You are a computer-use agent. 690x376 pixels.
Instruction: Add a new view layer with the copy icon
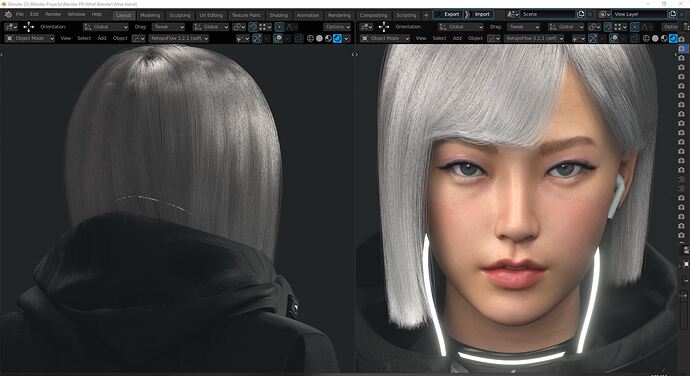click(x=673, y=14)
